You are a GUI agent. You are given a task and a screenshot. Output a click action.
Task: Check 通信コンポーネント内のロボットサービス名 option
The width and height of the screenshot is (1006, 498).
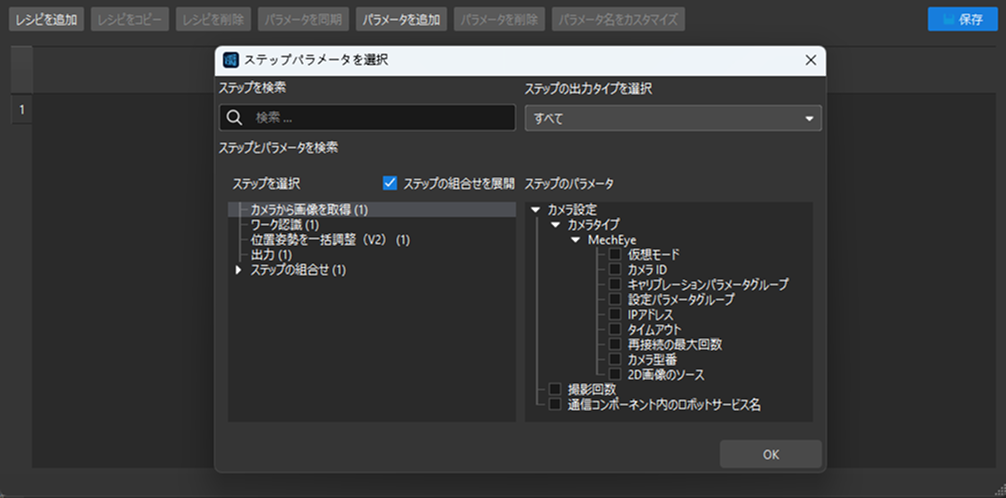click(555, 404)
